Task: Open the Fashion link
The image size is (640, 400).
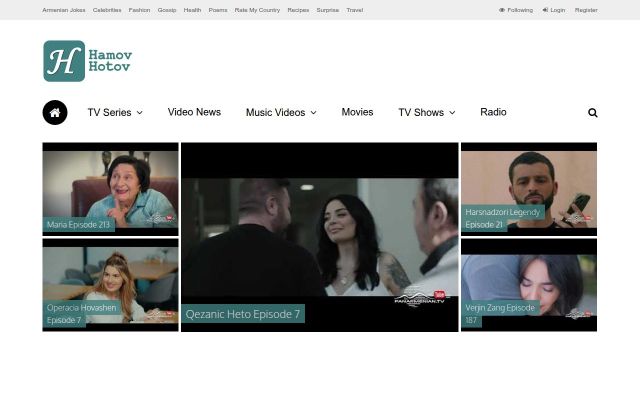Action: click(x=139, y=10)
